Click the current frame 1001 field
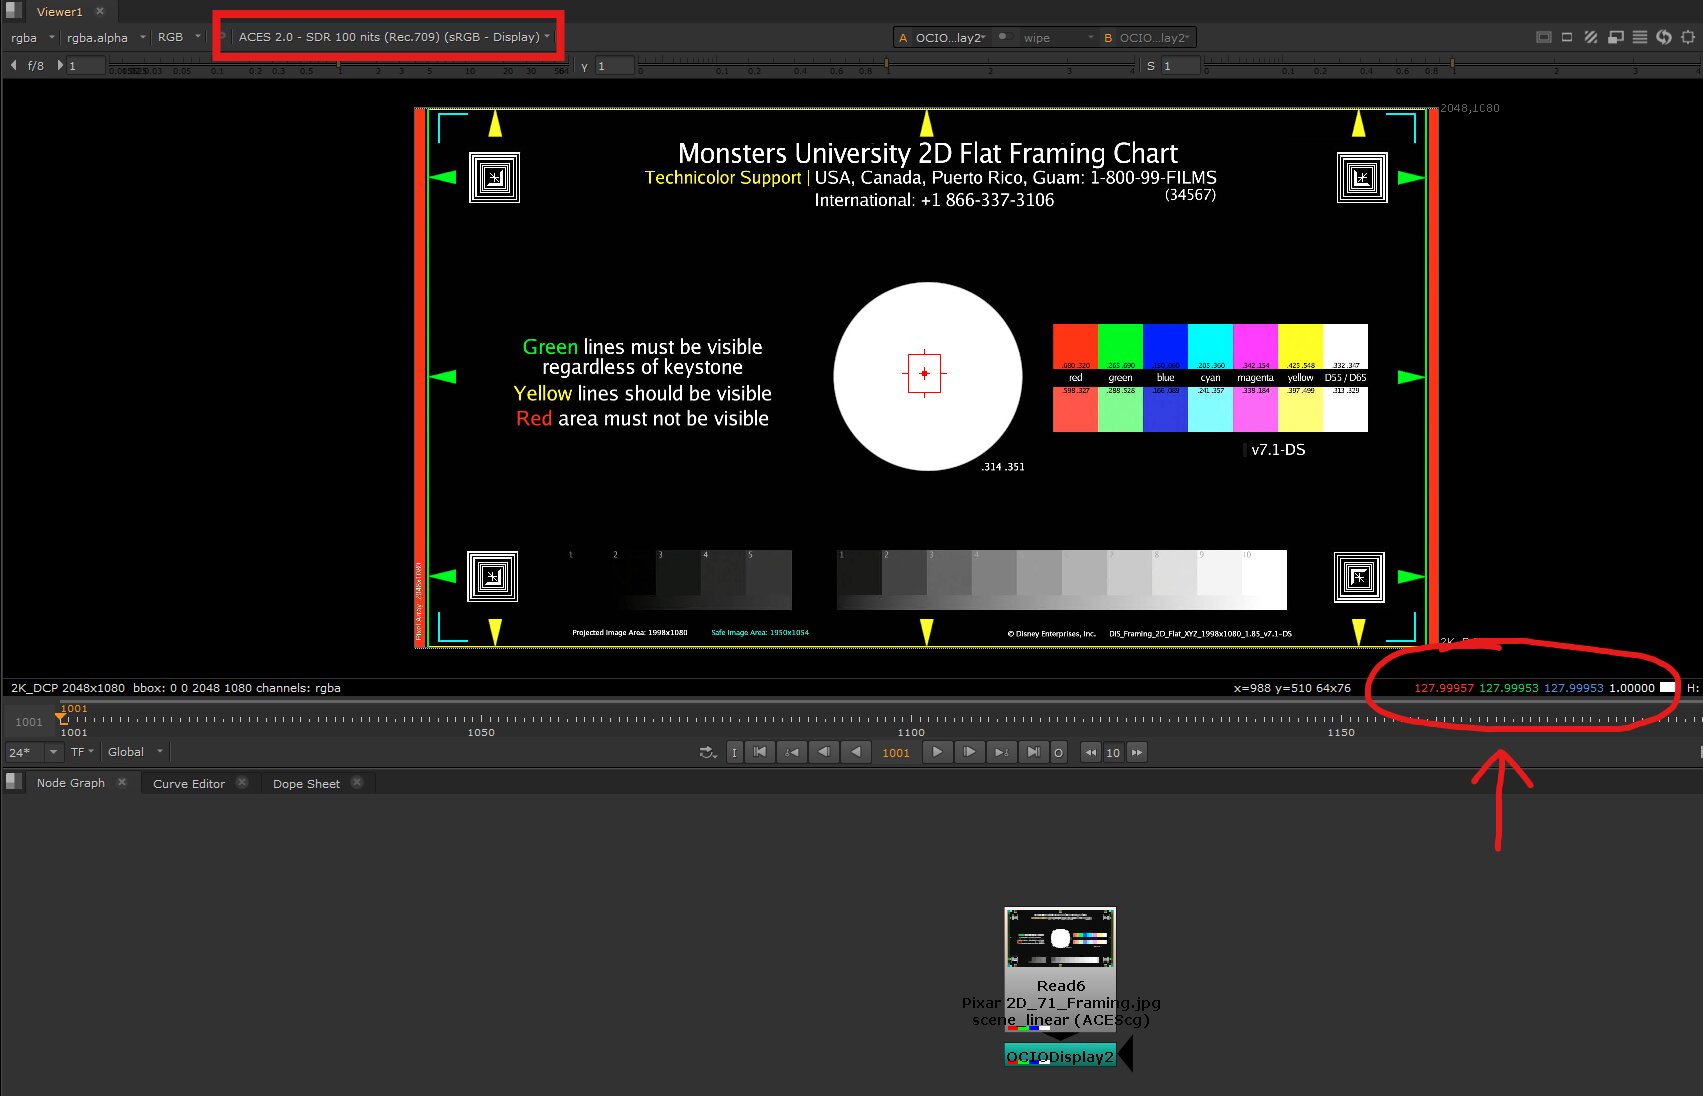 pyautogui.click(x=896, y=753)
